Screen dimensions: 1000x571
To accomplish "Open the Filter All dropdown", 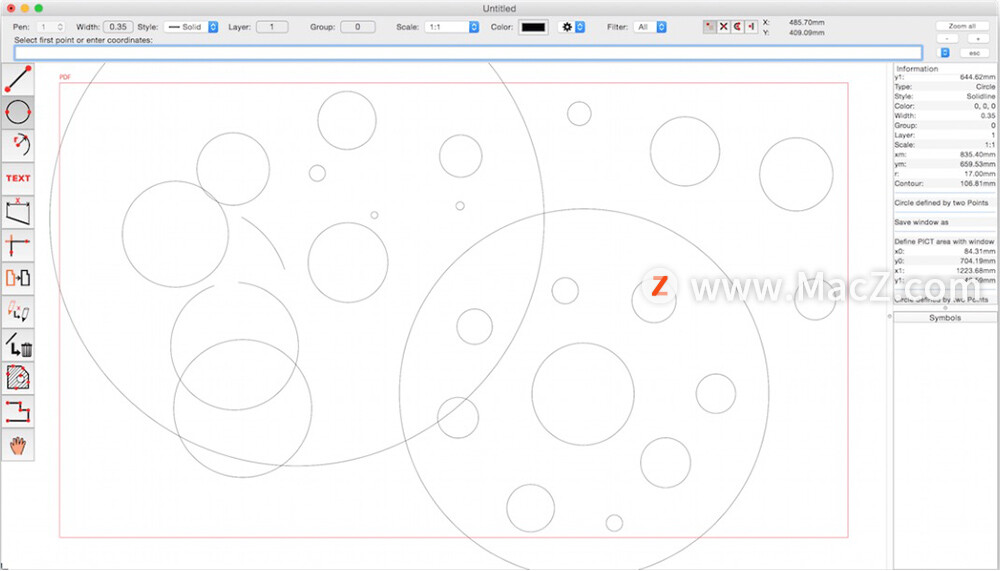I will click(x=650, y=27).
